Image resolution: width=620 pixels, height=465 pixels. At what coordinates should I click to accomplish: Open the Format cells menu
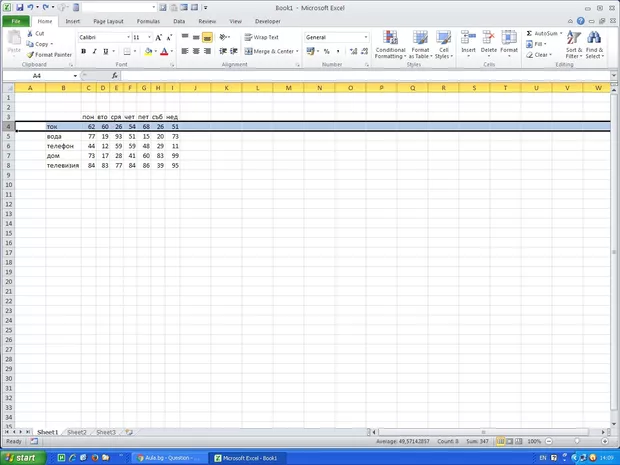pos(509,43)
